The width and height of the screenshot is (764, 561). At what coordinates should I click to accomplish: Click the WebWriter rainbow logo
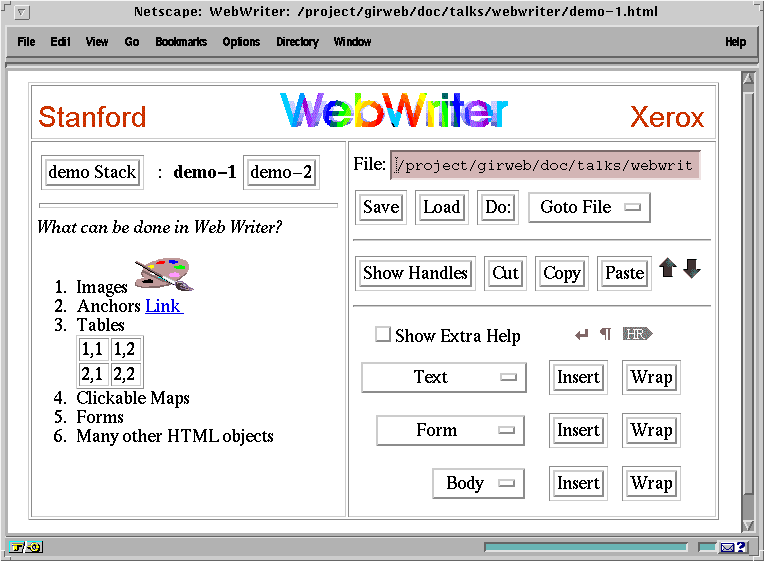click(394, 111)
